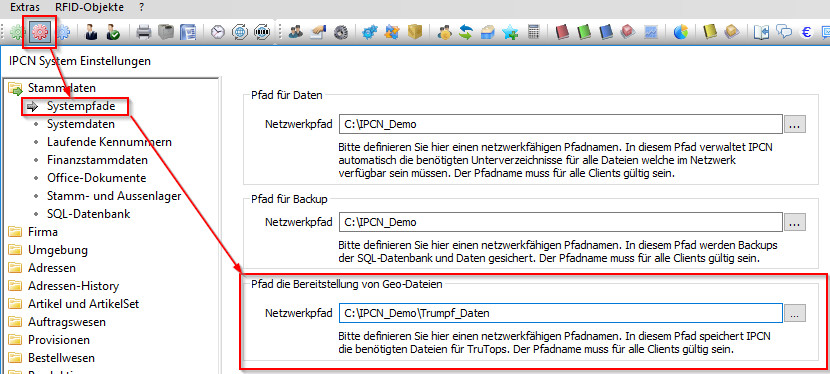Viewport: 830px width, 374px height.
Task: Click the green book icon
Action: point(584,32)
